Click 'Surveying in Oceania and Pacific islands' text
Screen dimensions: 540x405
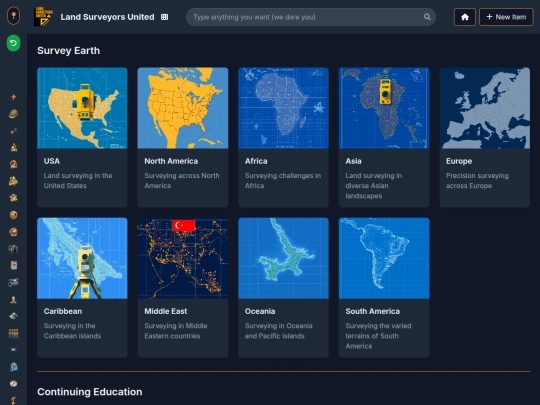279,331
